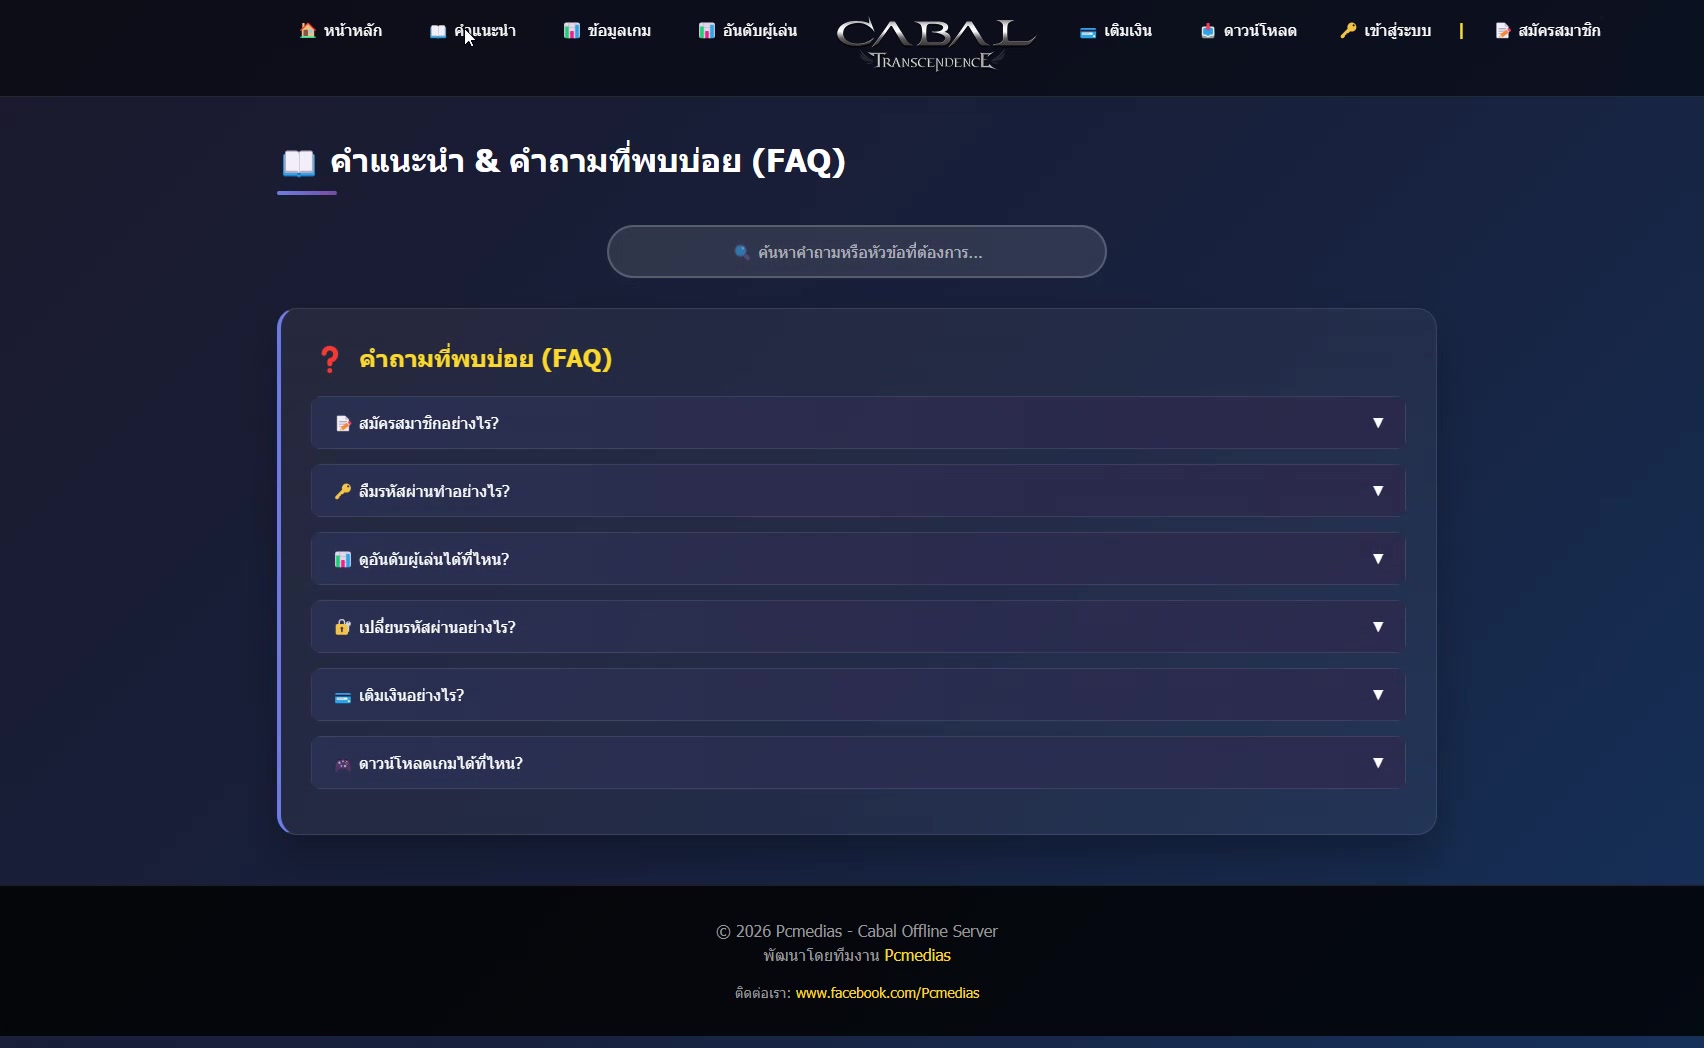Click the gamepad icon on ดาวน์โหลดเกม row
Screen dimensions: 1704x1048
(x=343, y=764)
